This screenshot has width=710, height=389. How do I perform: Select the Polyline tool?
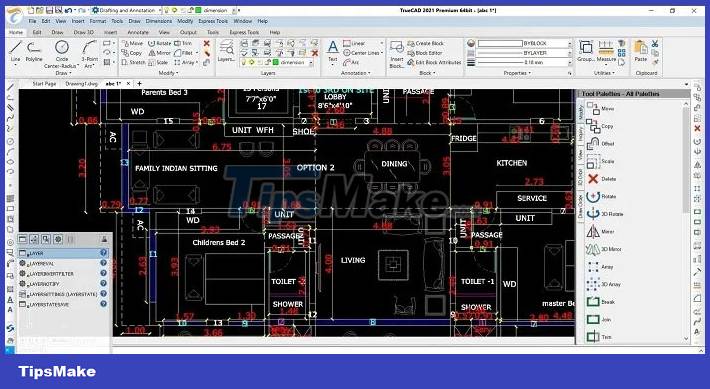pos(34,51)
